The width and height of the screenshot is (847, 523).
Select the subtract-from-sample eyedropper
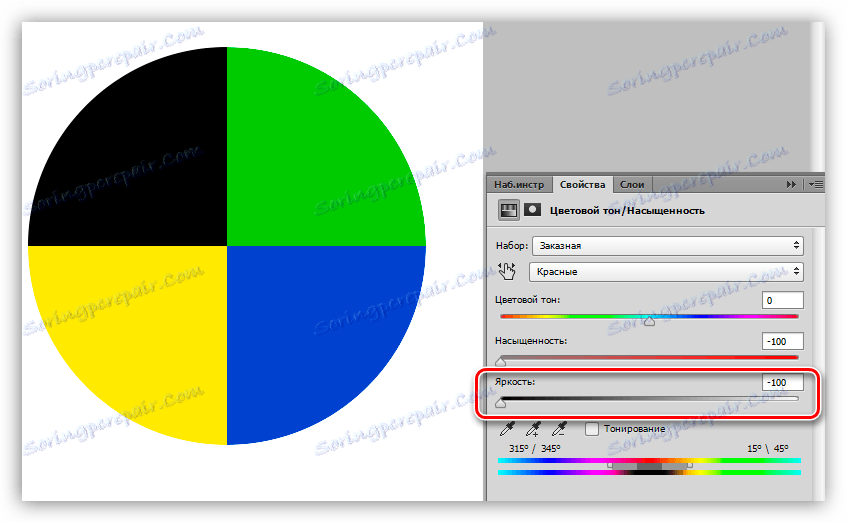click(559, 429)
